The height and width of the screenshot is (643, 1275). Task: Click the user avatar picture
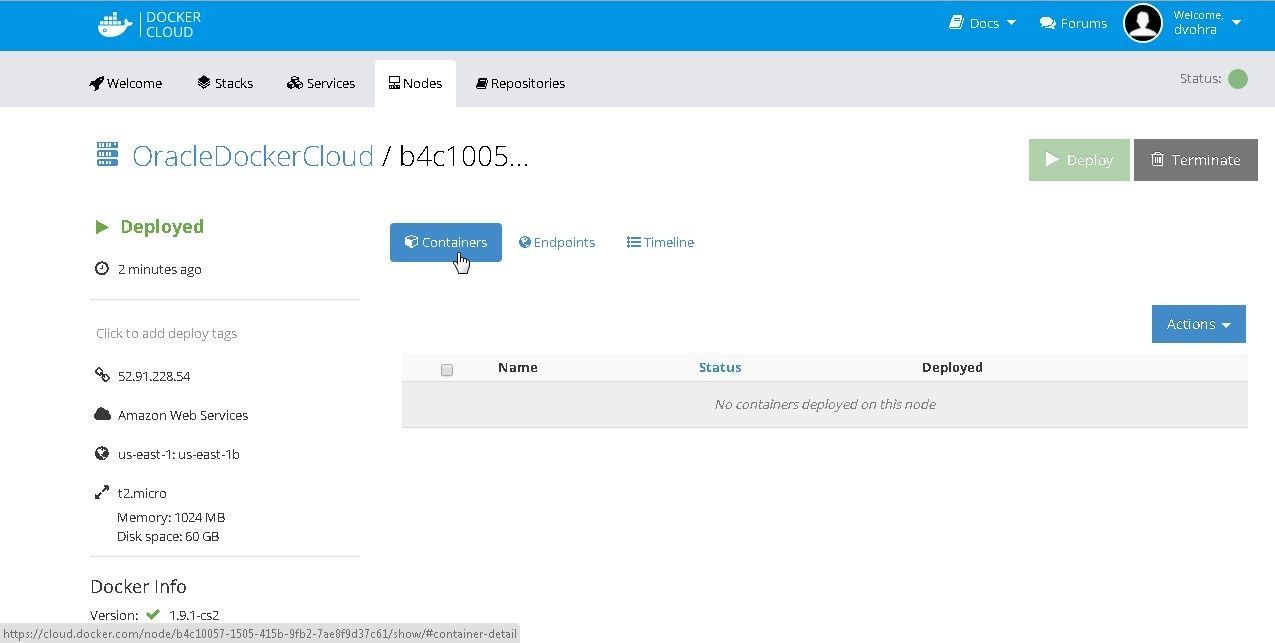(1143, 23)
